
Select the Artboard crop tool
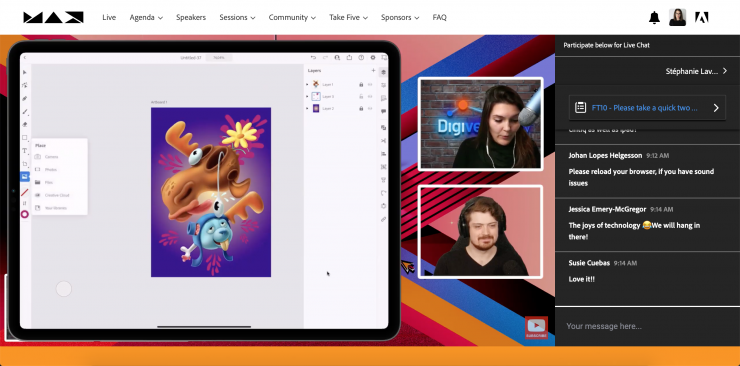click(x=25, y=164)
